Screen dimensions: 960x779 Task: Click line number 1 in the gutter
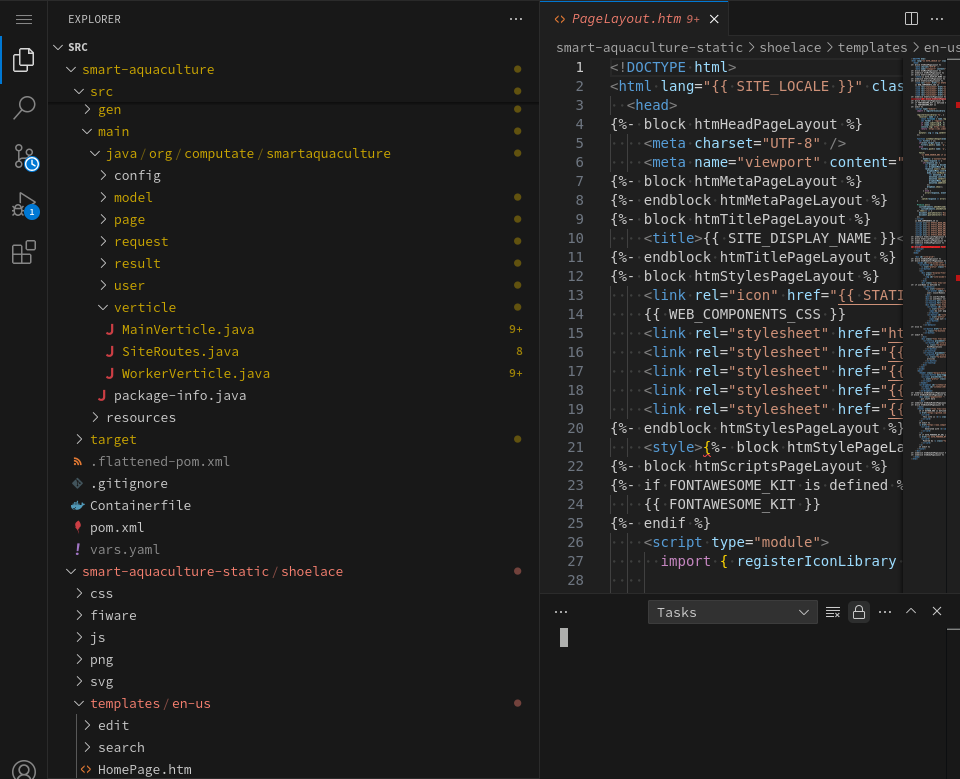(579, 67)
